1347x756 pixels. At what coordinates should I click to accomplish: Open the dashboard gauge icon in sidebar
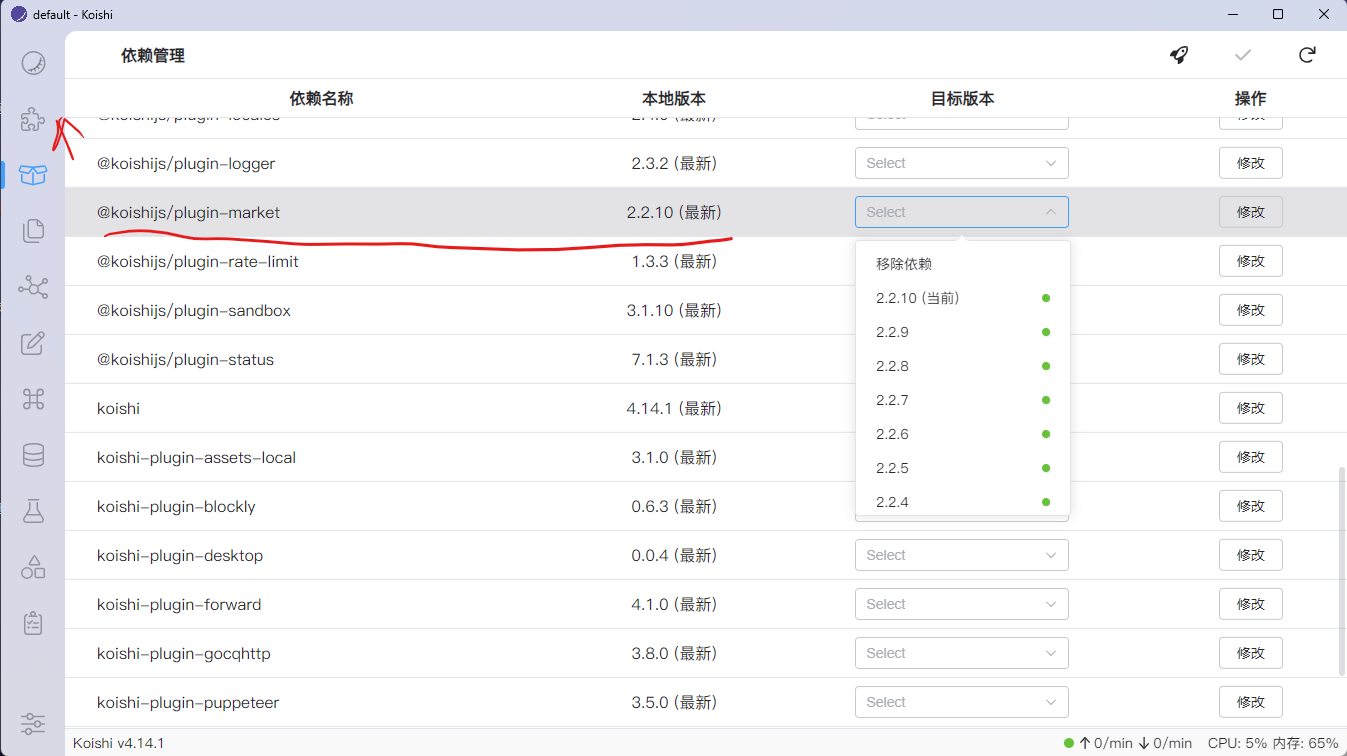tap(33, 62)
